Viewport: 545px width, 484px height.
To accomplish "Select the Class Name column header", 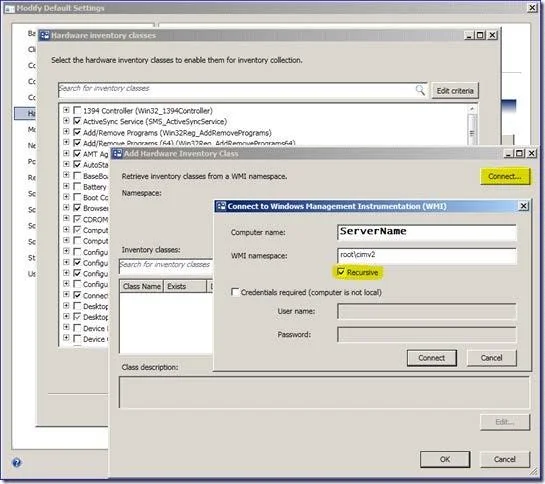I will pos(141,286).
